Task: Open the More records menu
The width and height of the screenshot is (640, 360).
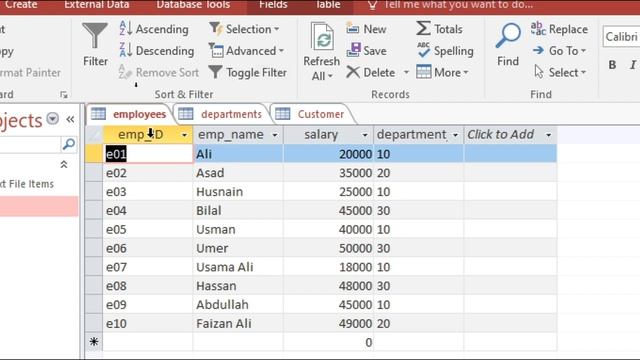Action: (442, 72)
